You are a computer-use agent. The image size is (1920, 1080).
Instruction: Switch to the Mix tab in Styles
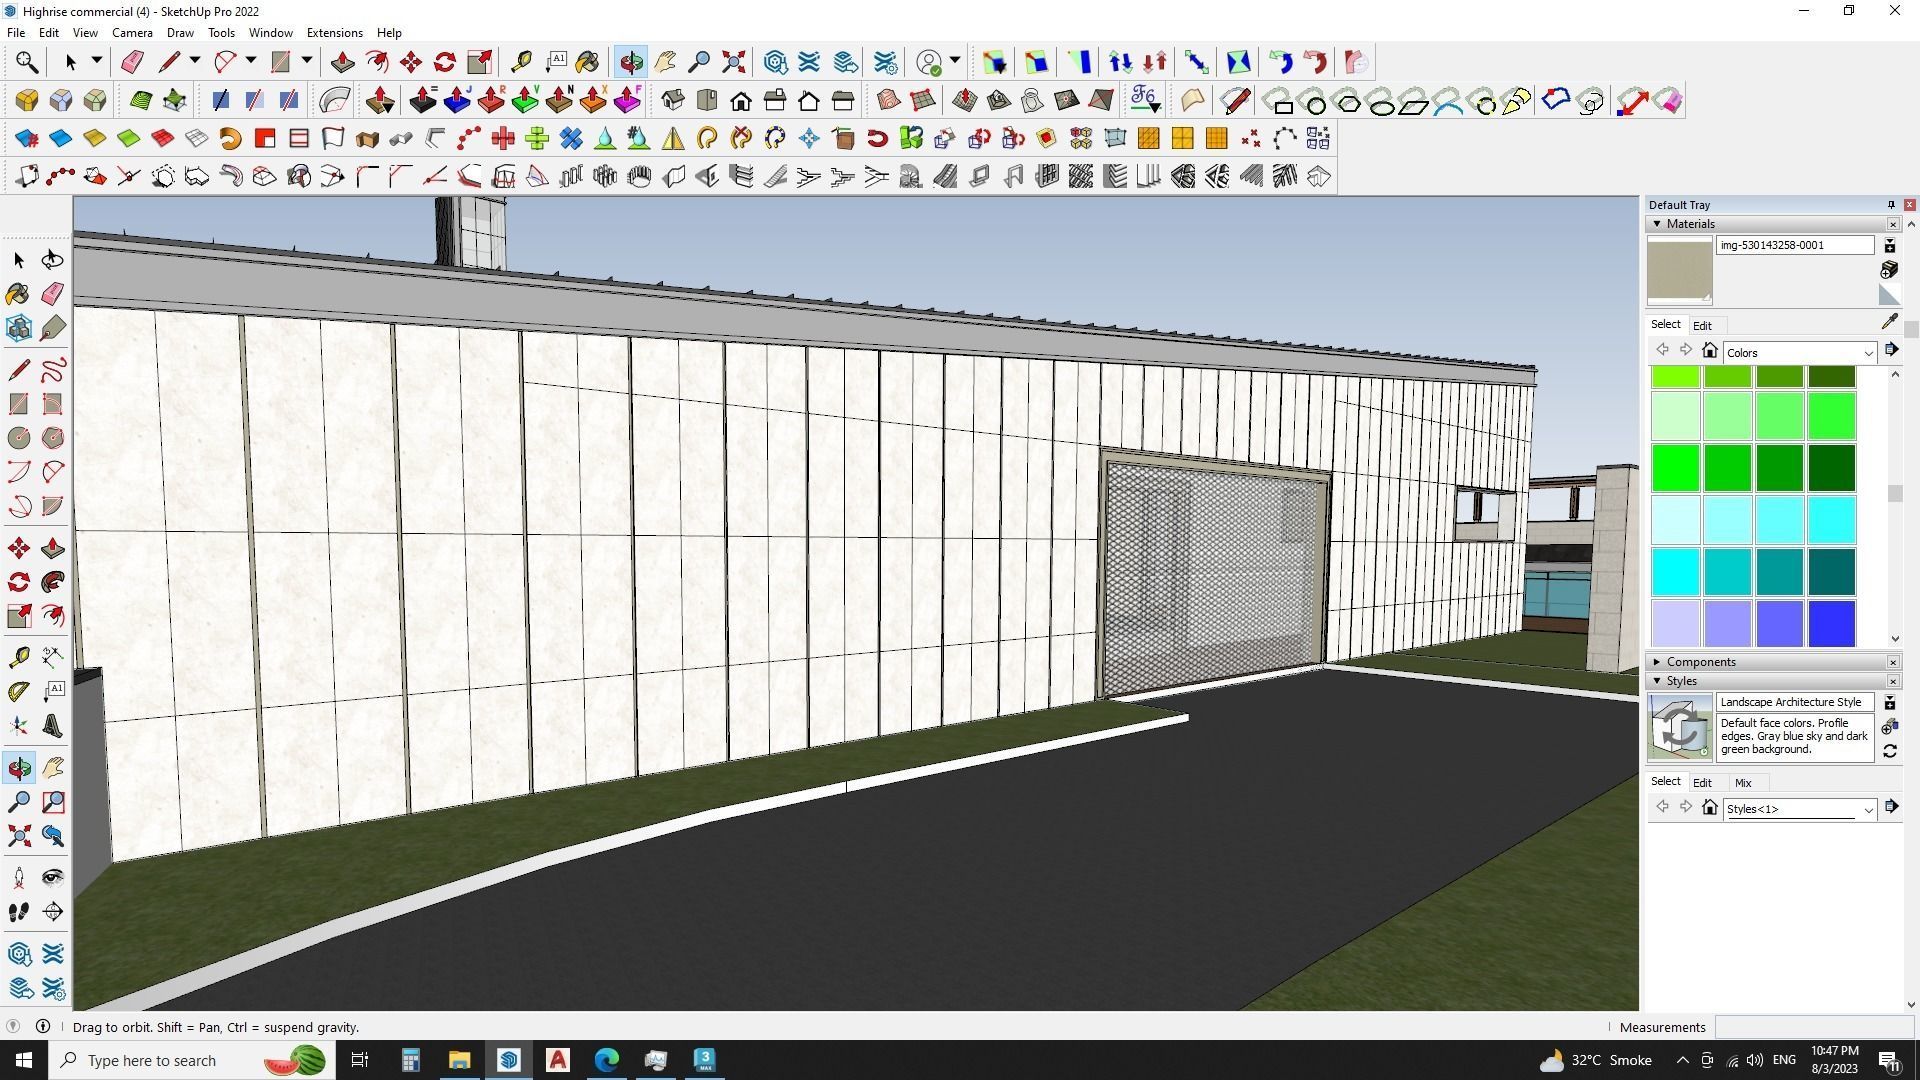pos(1743,783)
